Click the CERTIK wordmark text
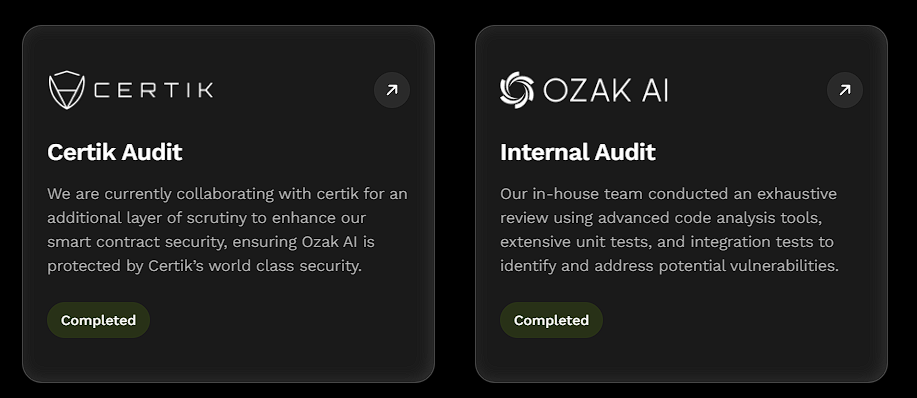 click(154, 90)
